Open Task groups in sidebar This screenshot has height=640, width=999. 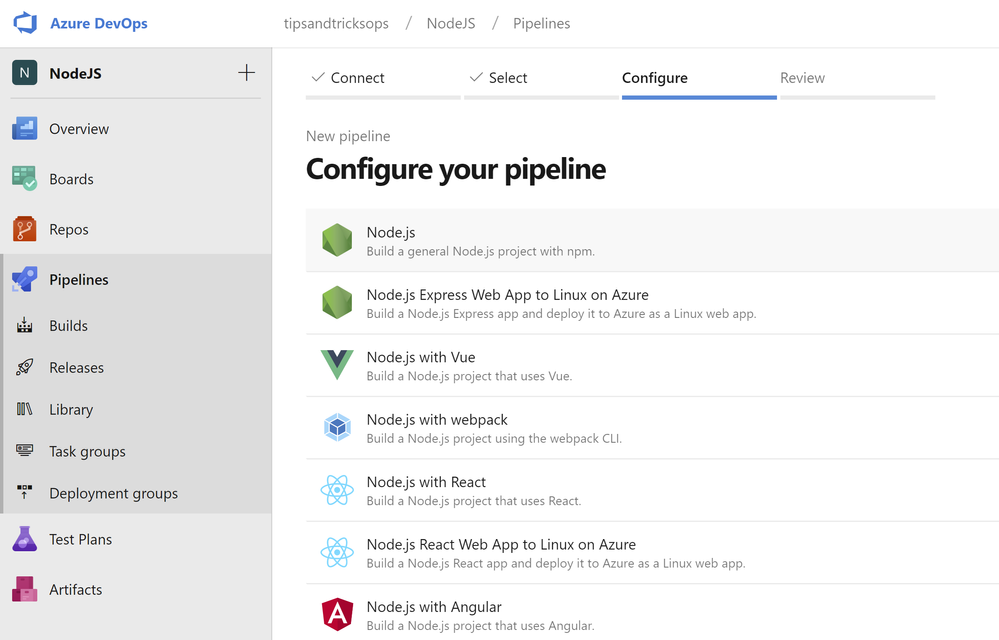pos(87,451)
